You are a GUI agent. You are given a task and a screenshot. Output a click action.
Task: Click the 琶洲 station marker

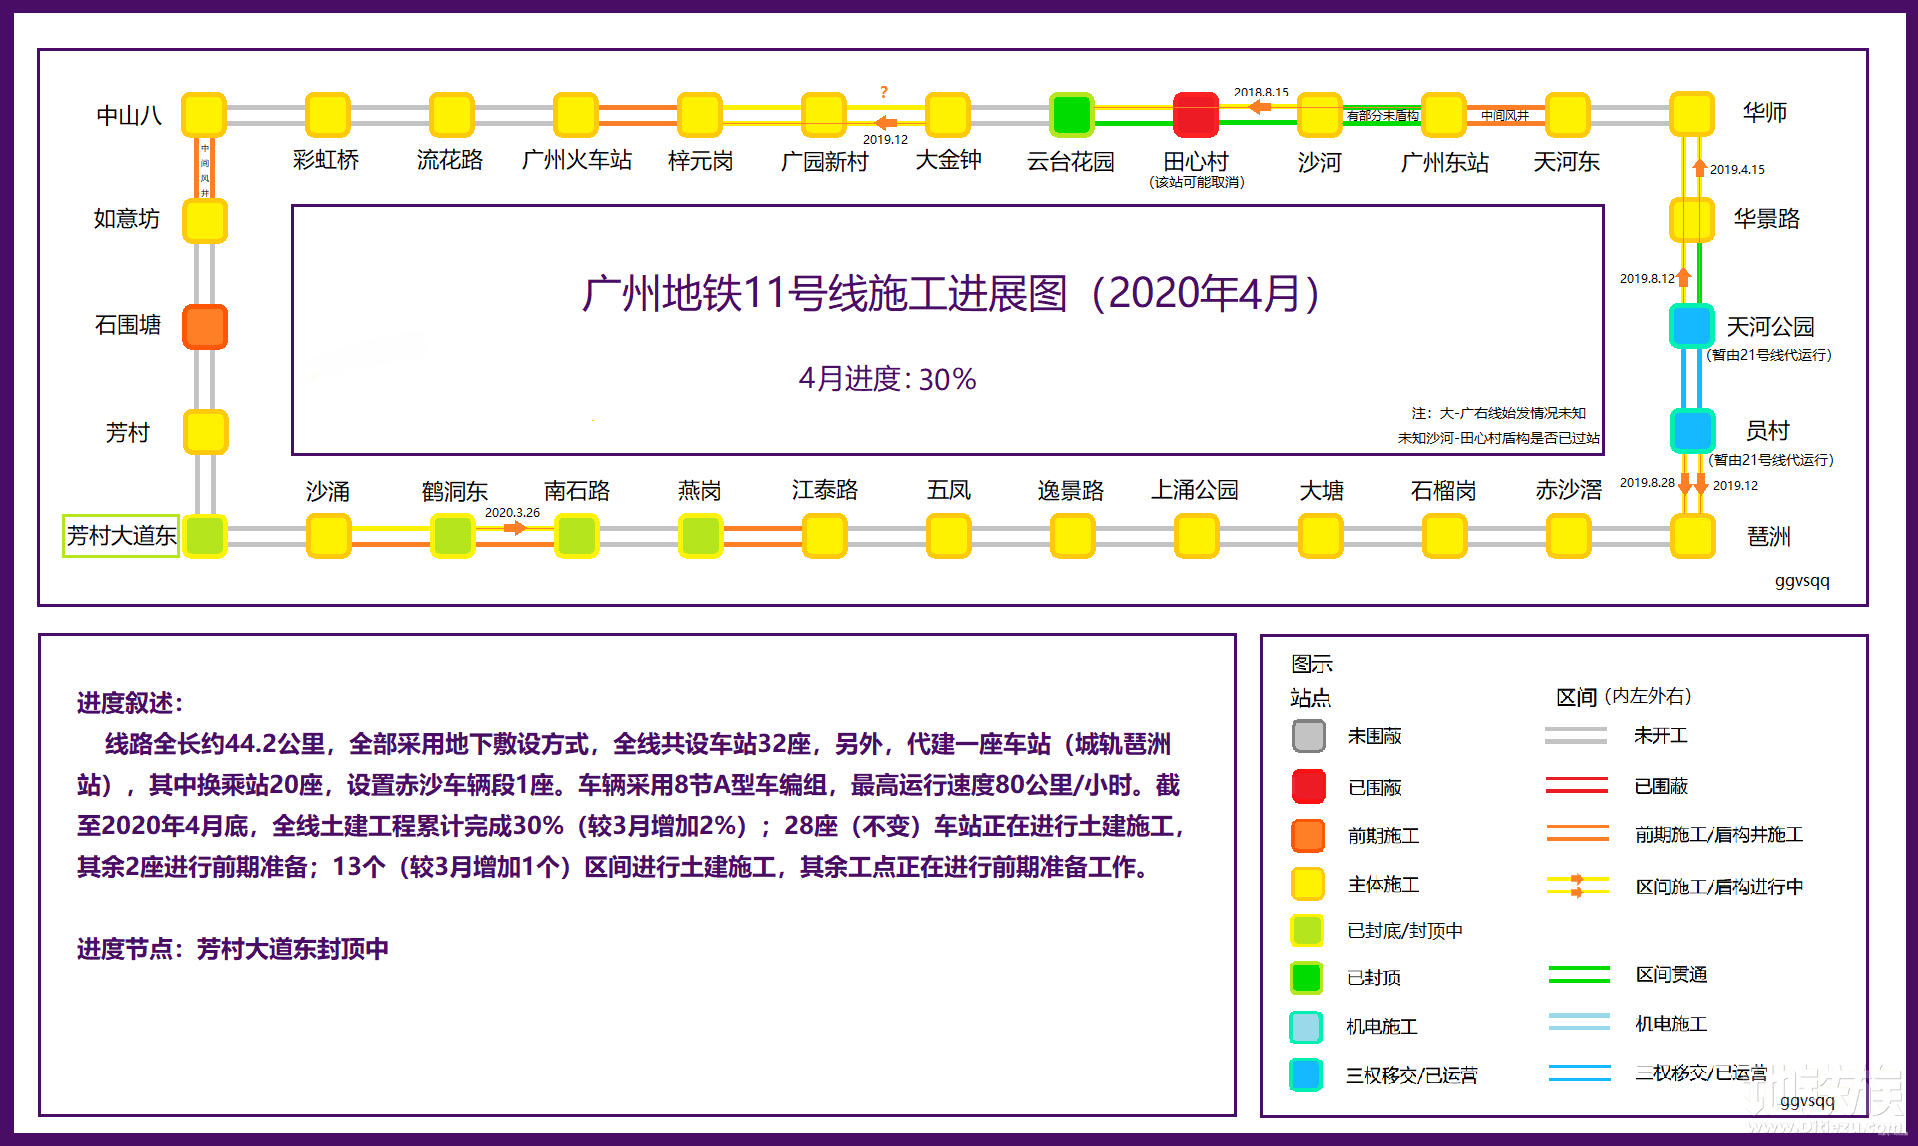click(1693, 536)
